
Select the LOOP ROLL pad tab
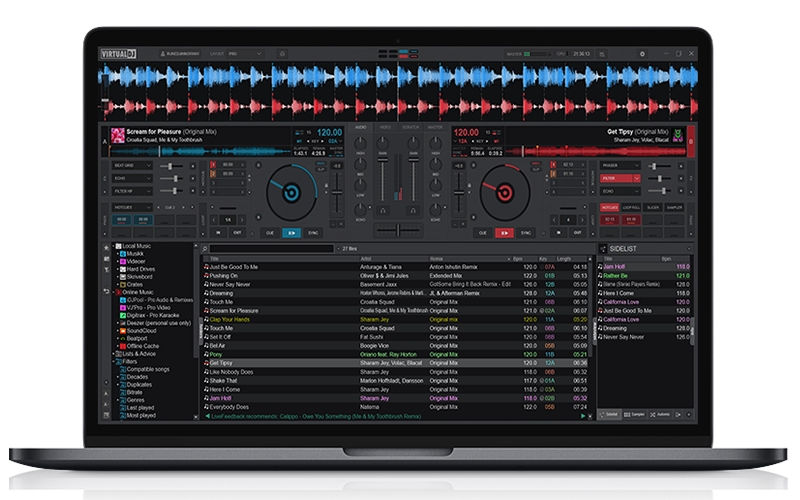631,208
